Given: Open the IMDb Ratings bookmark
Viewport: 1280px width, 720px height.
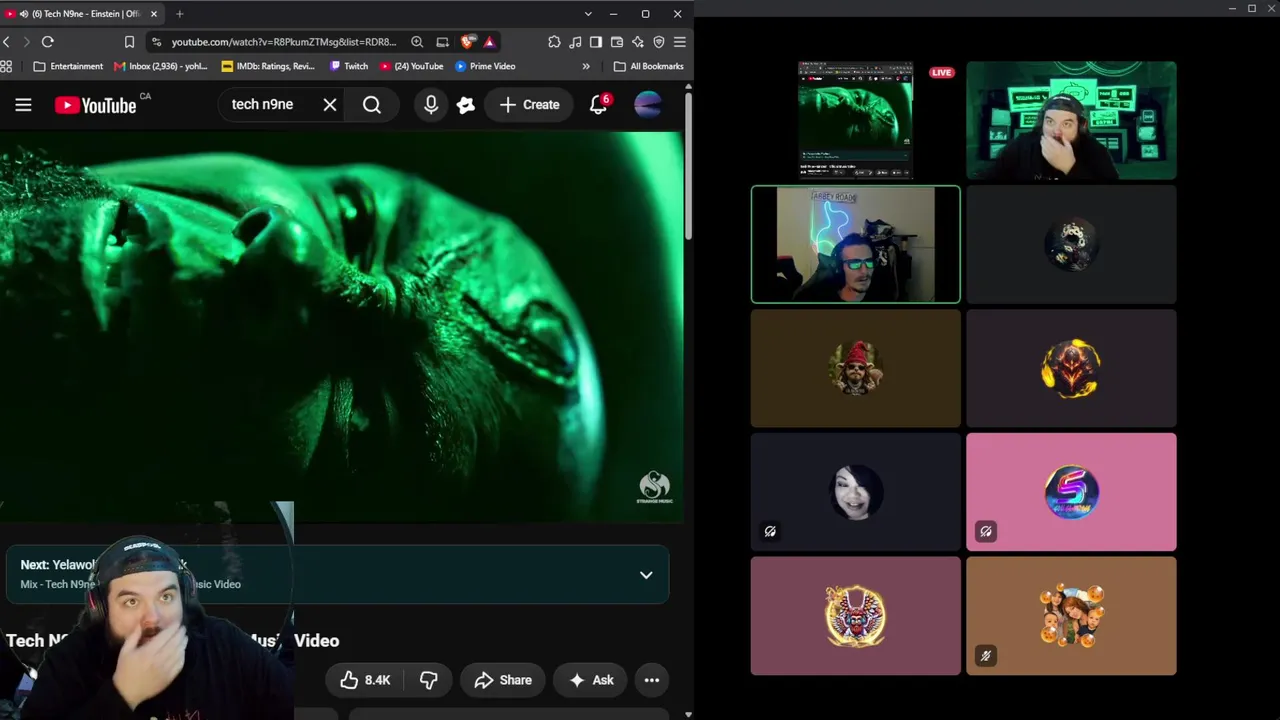Looking at the screenshot, I should point(268,66).
